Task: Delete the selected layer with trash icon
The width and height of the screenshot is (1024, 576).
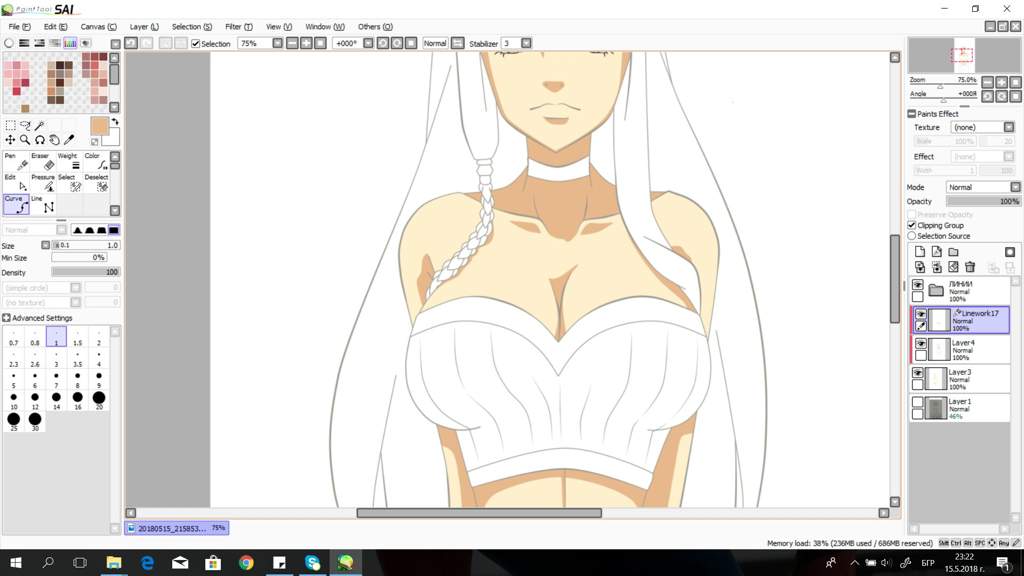Action: coord(970,267)
